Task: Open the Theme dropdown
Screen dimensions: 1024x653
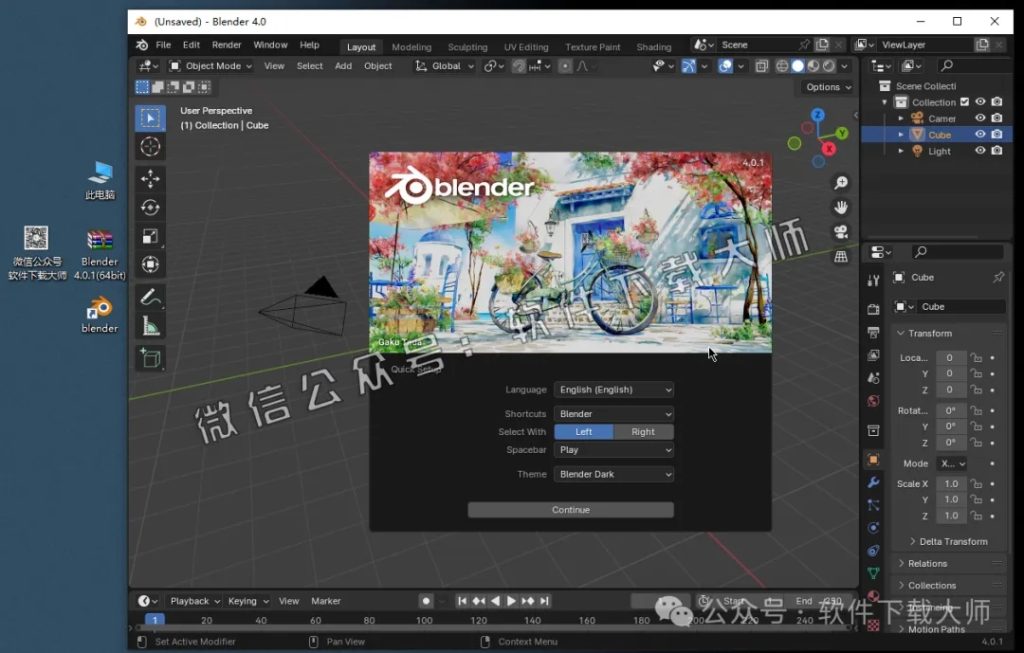Action: pyautogui.click(x=613, y=473)
